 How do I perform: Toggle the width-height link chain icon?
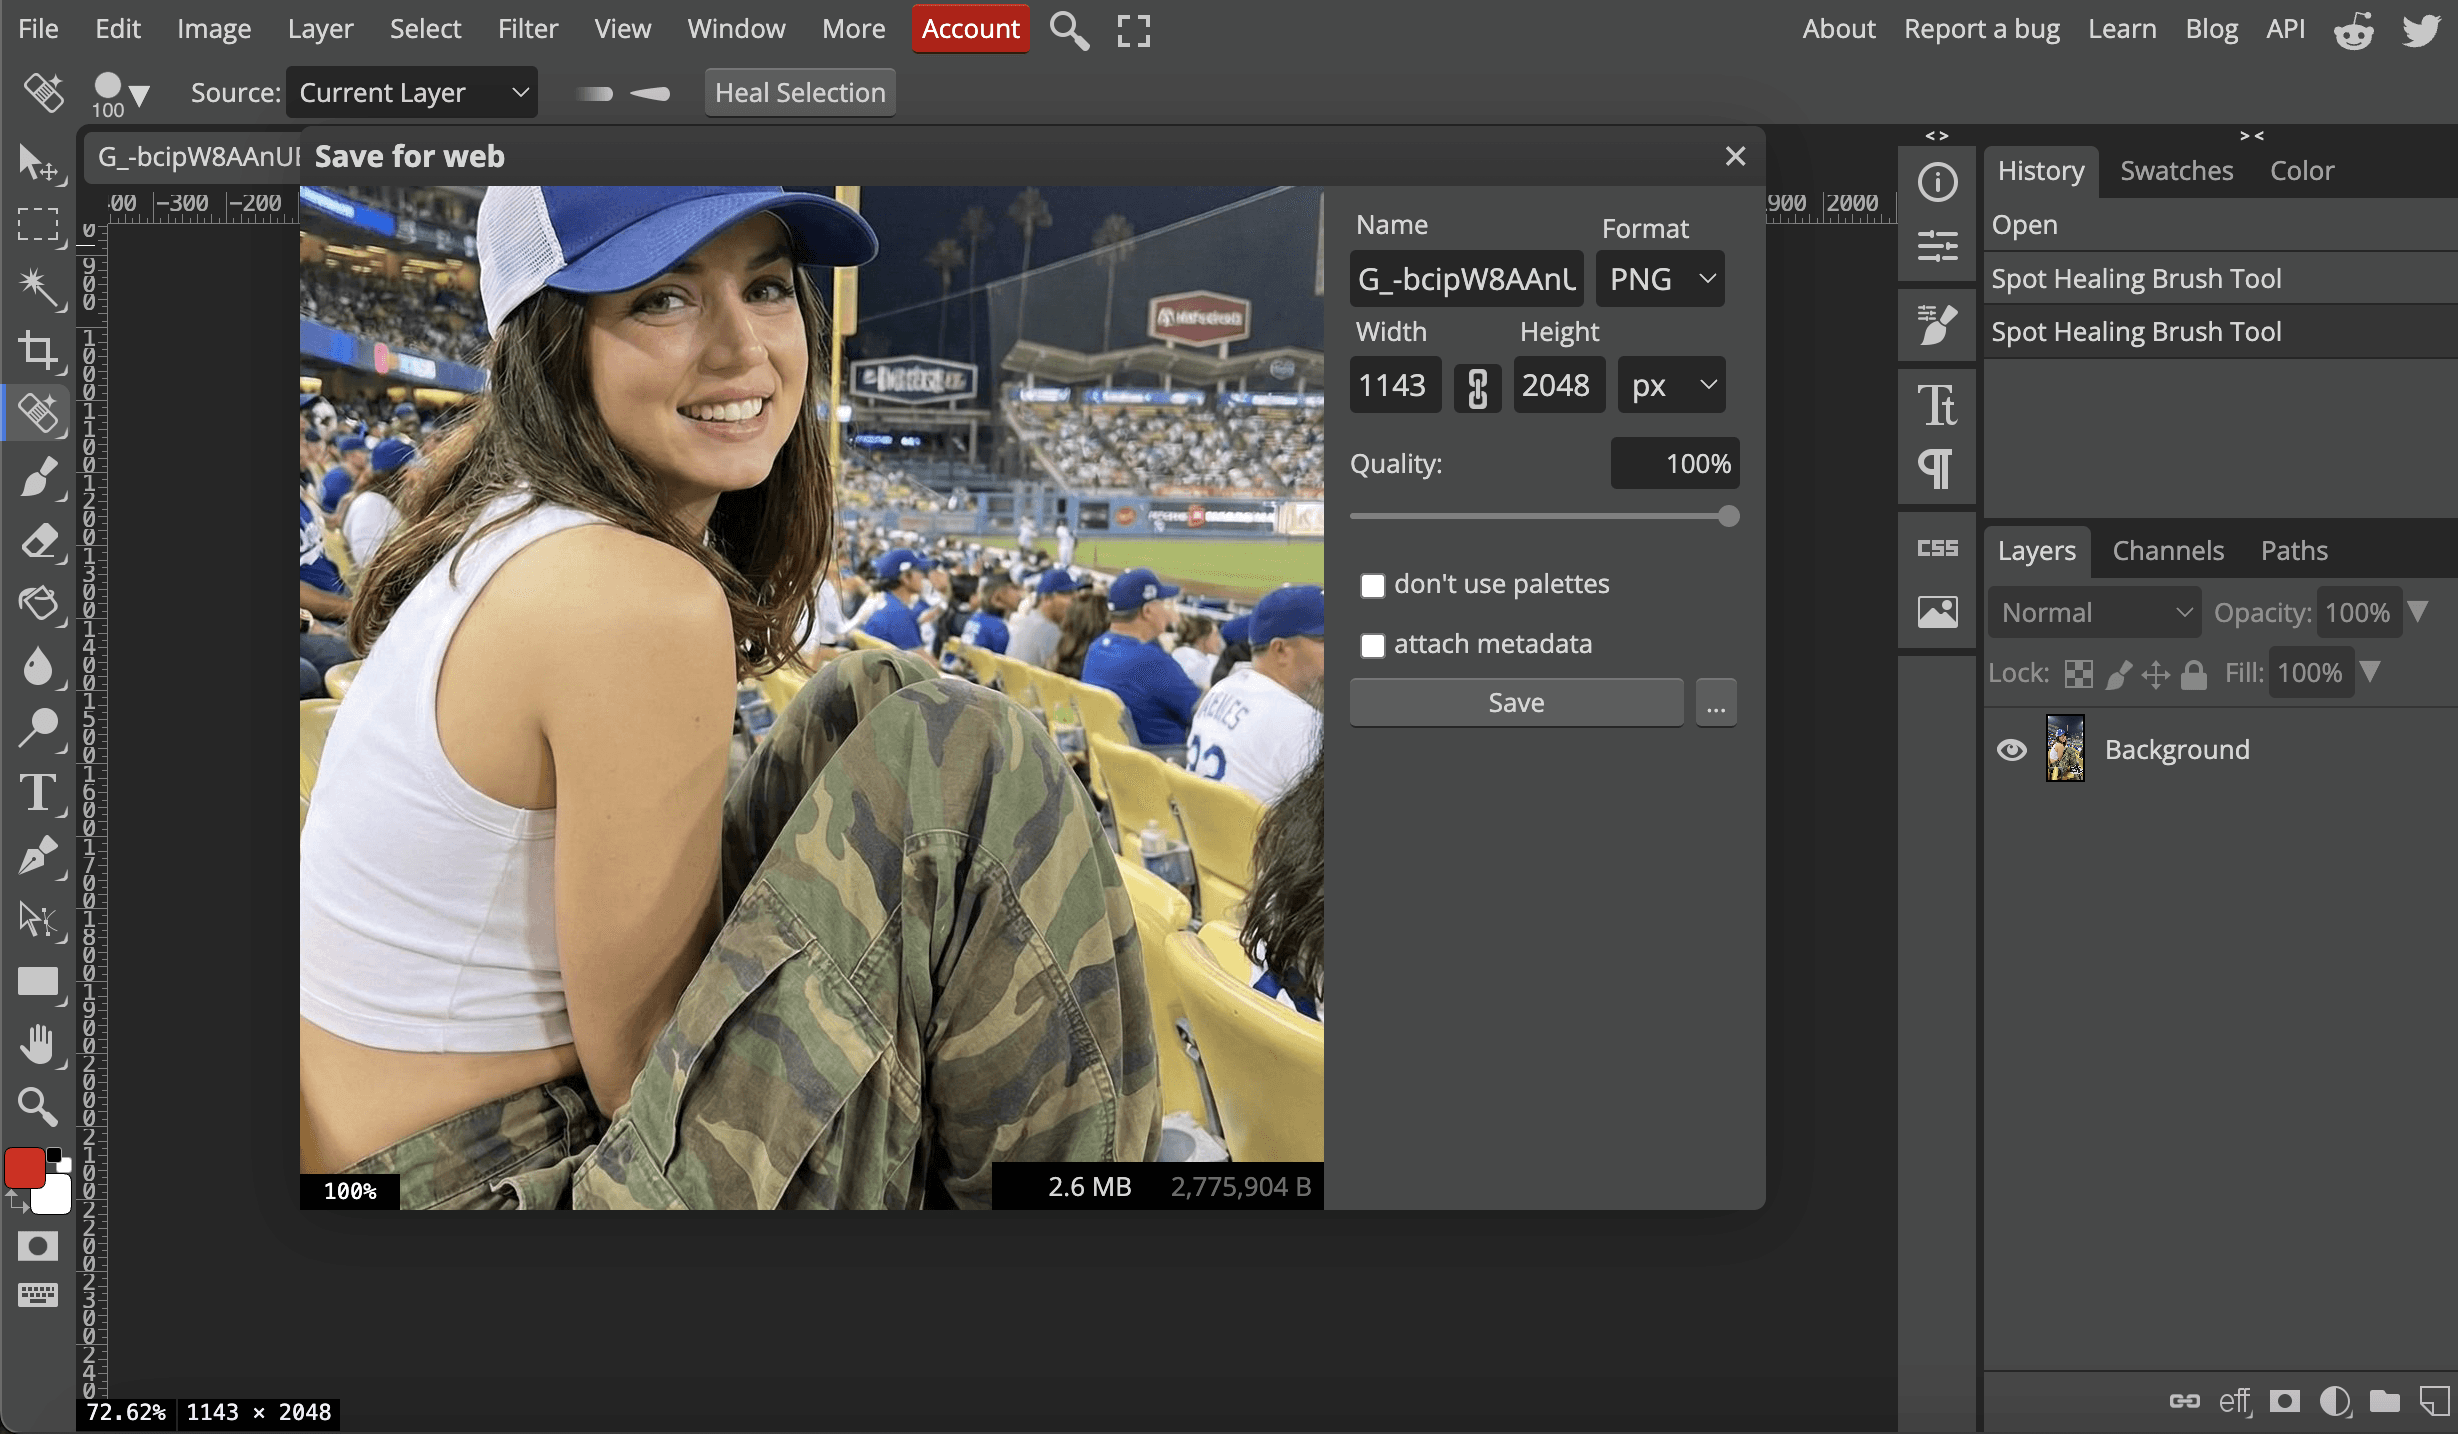1477,386
